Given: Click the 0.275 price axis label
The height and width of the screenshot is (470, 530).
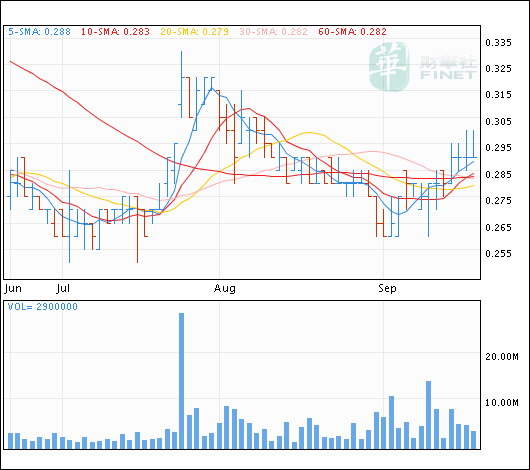Looking at the screenshot, I should 499,201.
